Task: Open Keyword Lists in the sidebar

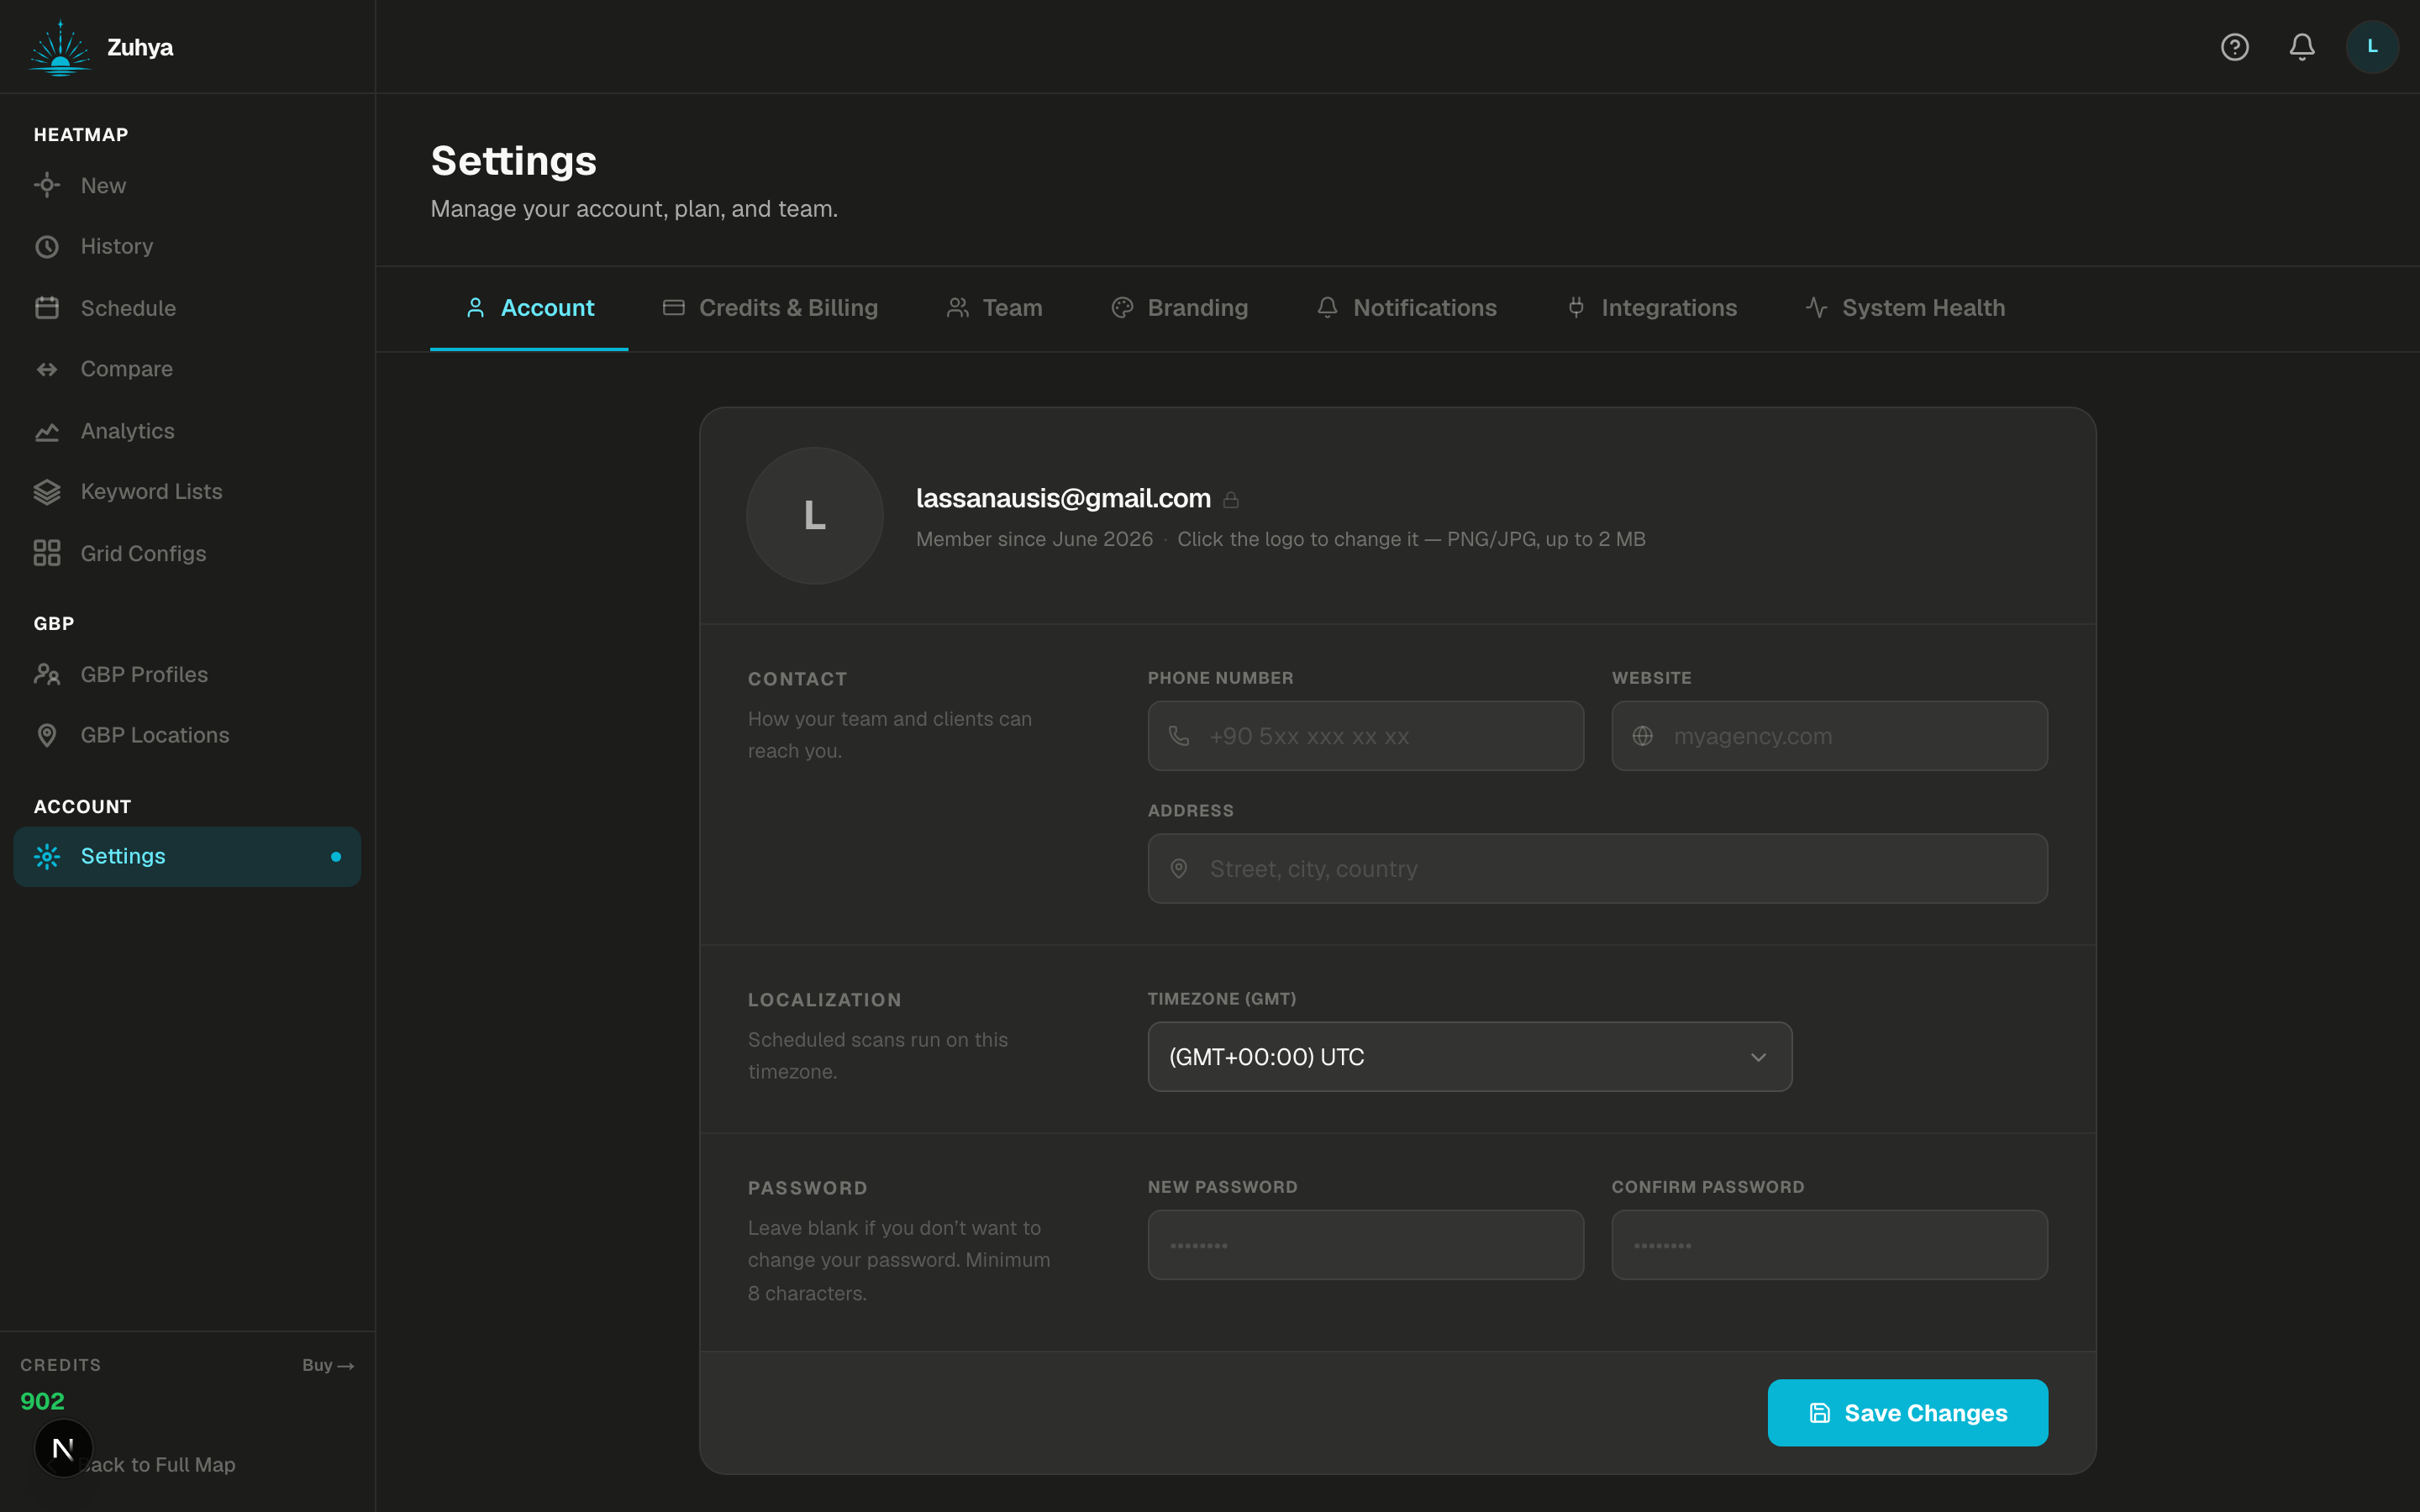Action: coord(187,492)
